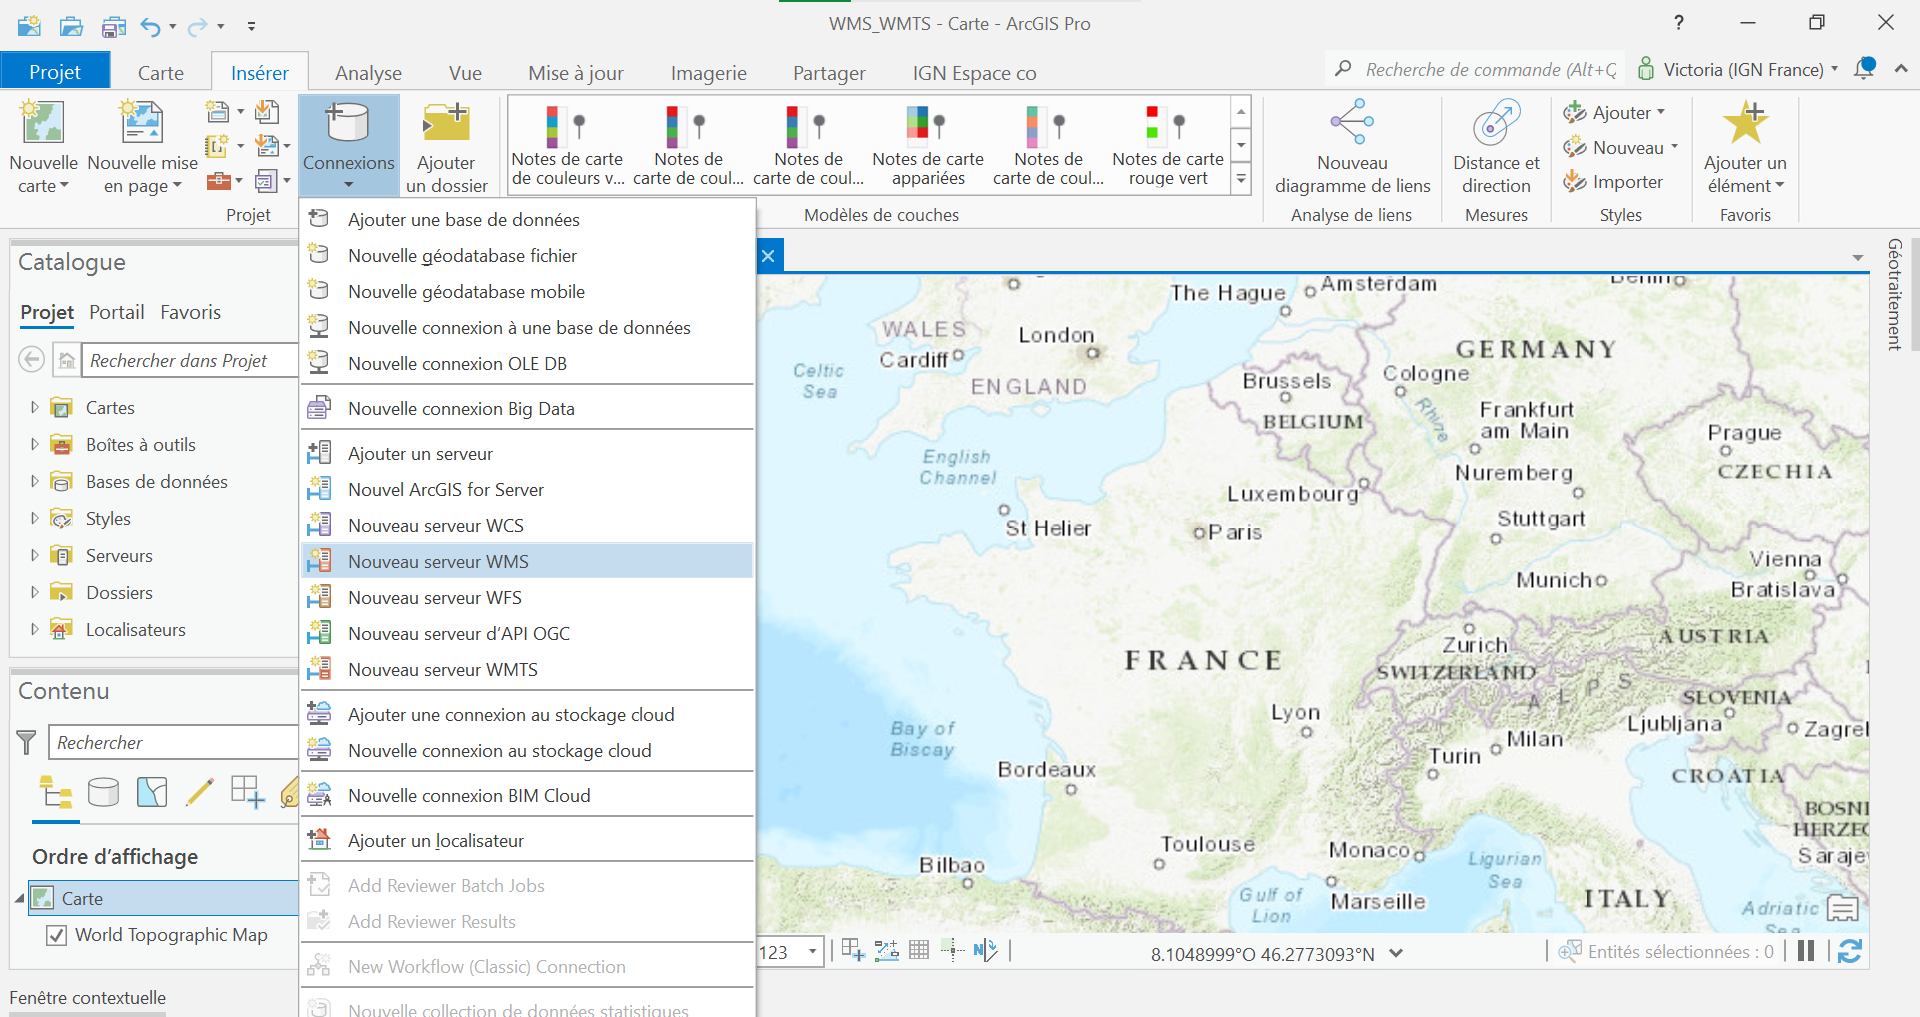Select Nouveau serveur WMTS menu item
Image resolution: width=1920 pixels, height=1017 pixels.
pos(527,669)
